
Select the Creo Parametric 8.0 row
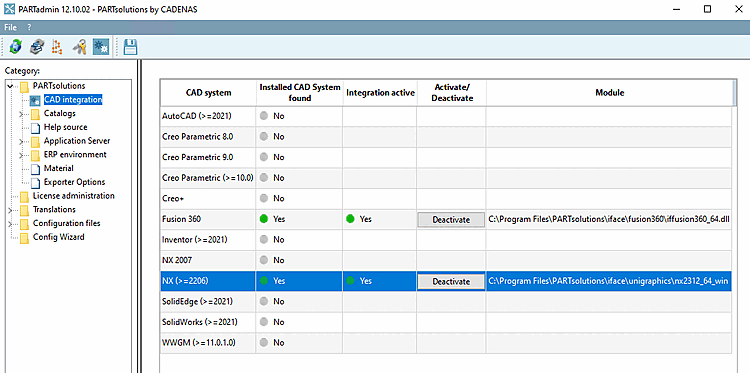click(446, 137)
